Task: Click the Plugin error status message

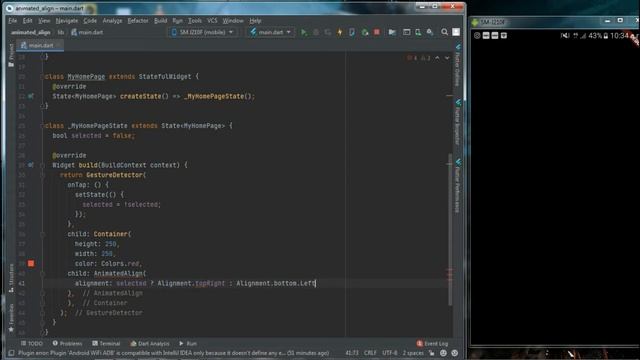Action: [173, 353]
